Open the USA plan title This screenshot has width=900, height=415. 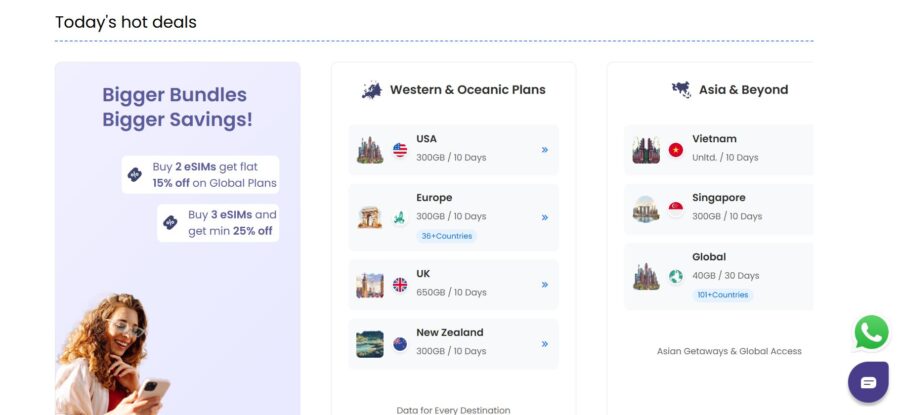point(426,139)
